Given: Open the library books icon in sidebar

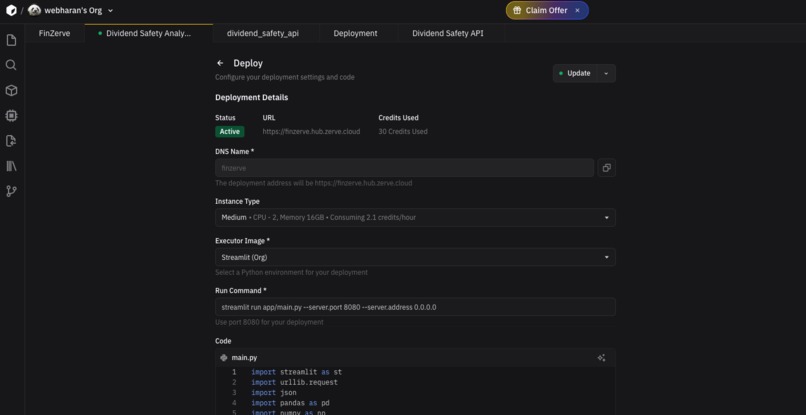Looking at the screenshot, I should click(x=11, y=166).
